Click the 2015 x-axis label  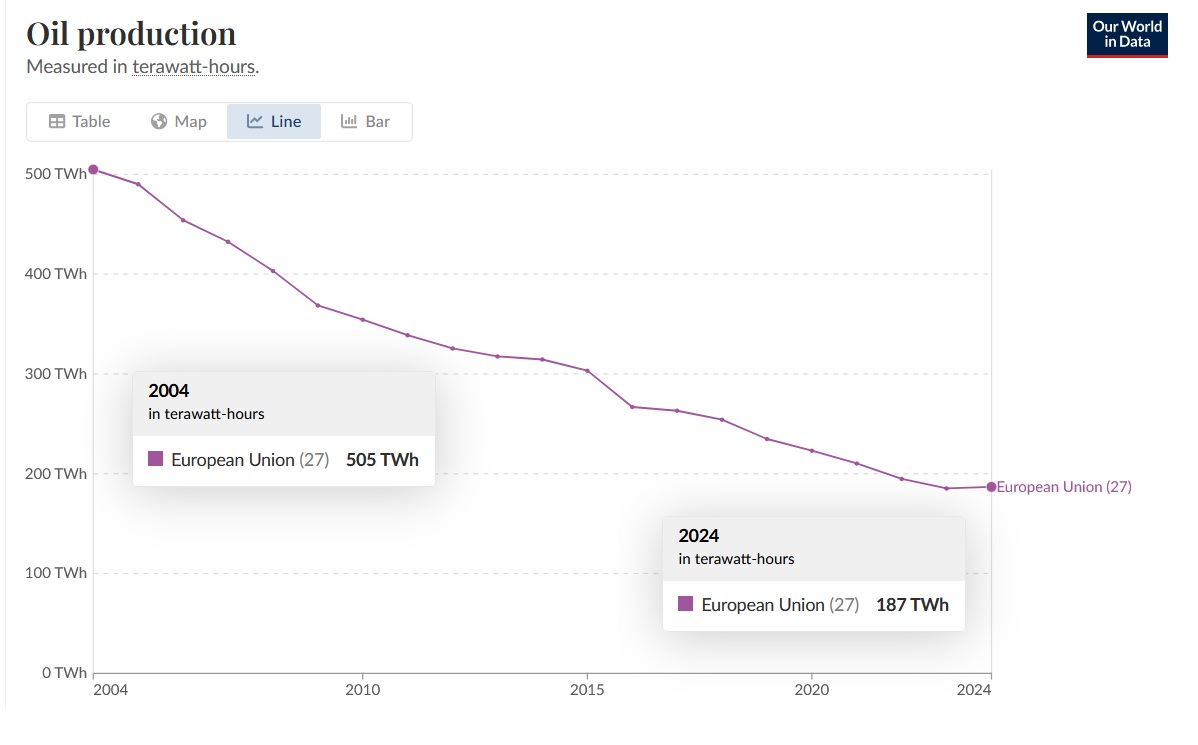point(587,690)
